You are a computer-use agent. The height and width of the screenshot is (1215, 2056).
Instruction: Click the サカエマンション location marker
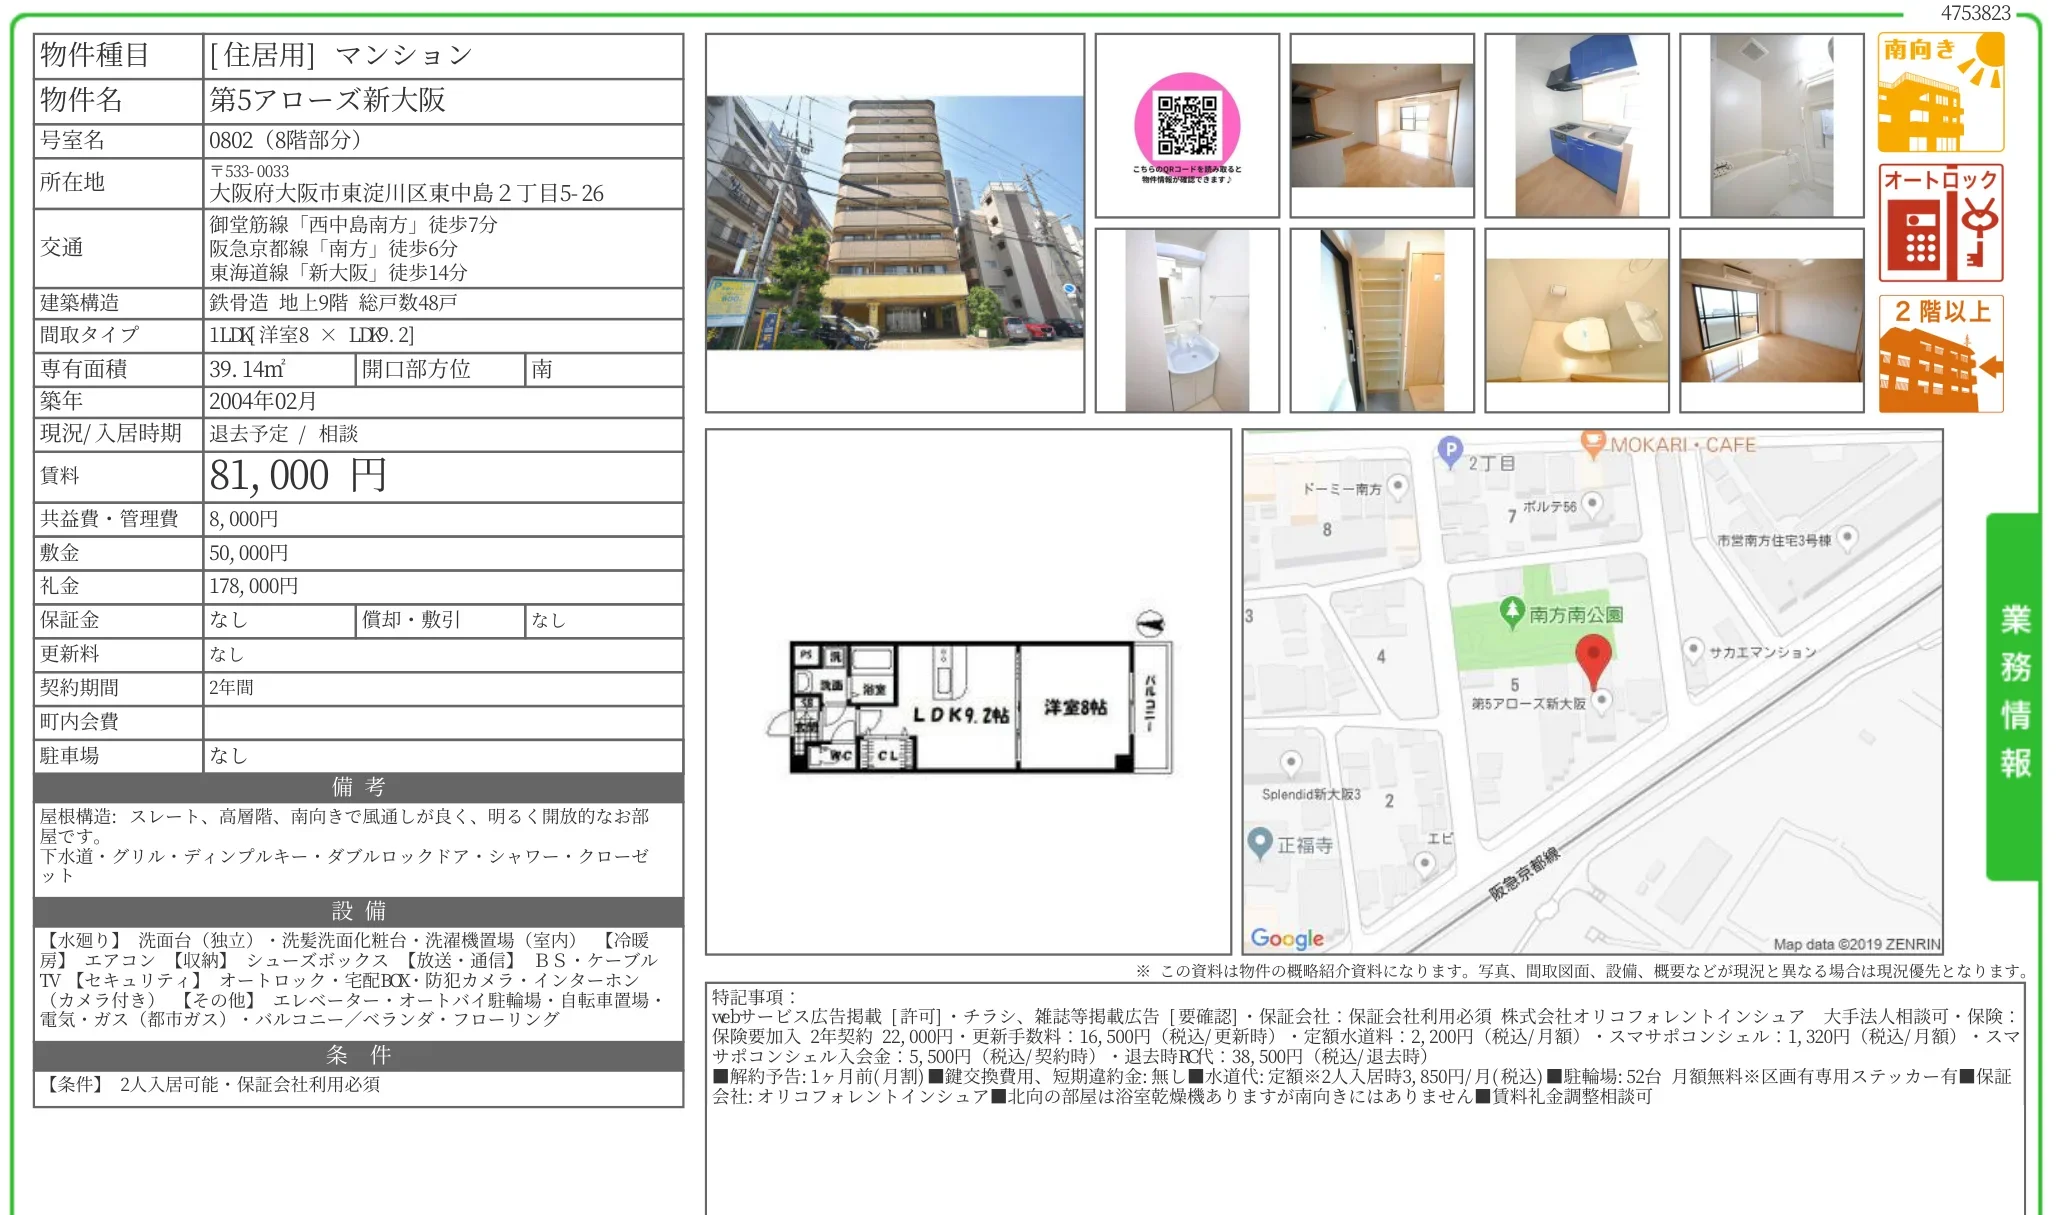[1695, 648]
